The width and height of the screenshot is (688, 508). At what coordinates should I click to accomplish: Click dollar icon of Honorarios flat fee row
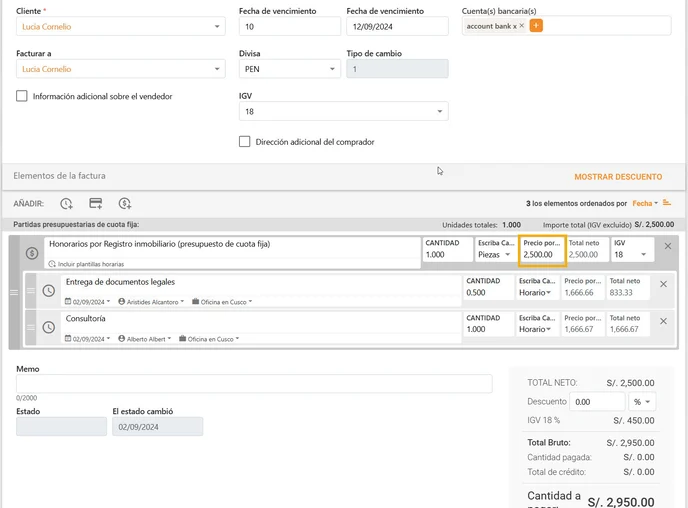32,253
